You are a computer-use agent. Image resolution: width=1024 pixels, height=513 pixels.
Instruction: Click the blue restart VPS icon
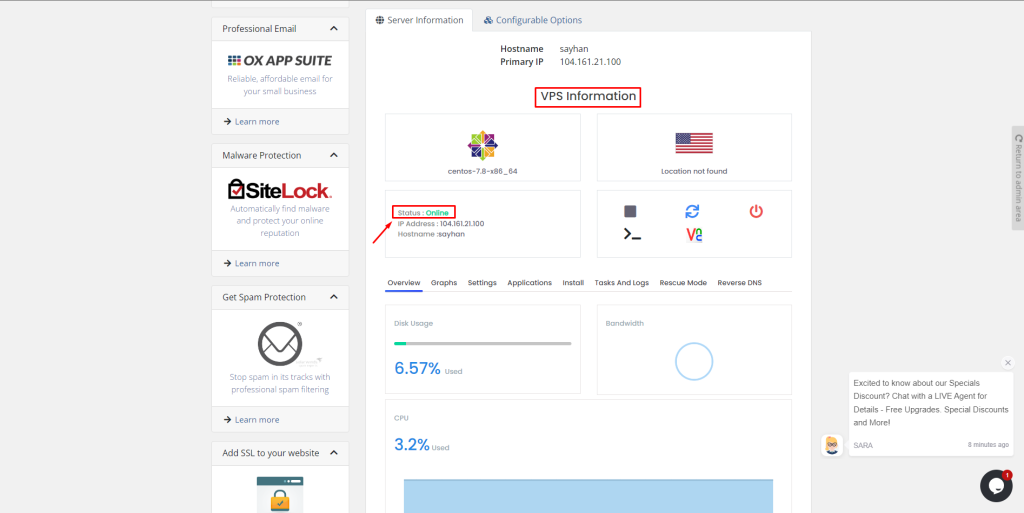[x=692, y=211]
